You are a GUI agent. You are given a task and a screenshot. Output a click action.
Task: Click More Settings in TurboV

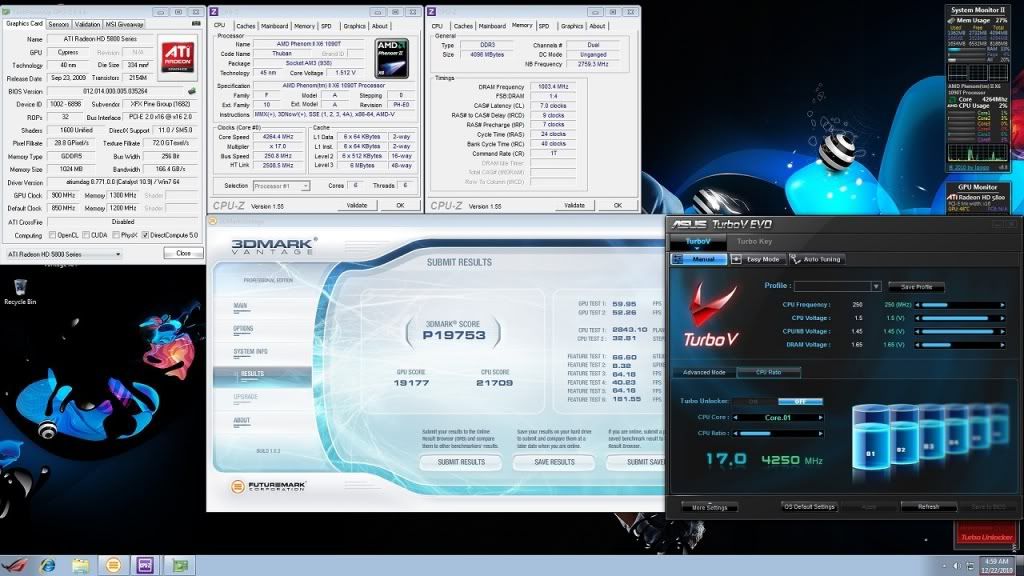point(709,507)
